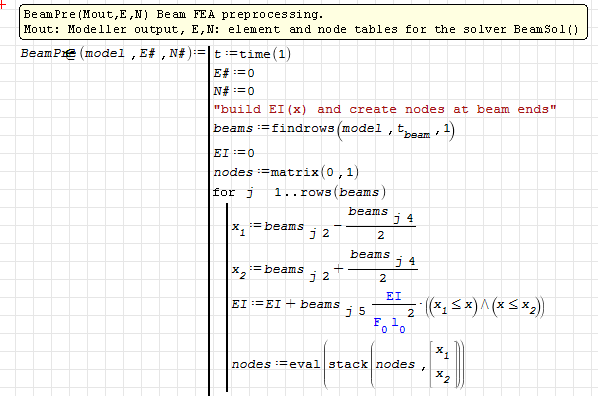The image size is (598, 396).
Task: Click the 'for j' loop header
Action: (299, 192)
